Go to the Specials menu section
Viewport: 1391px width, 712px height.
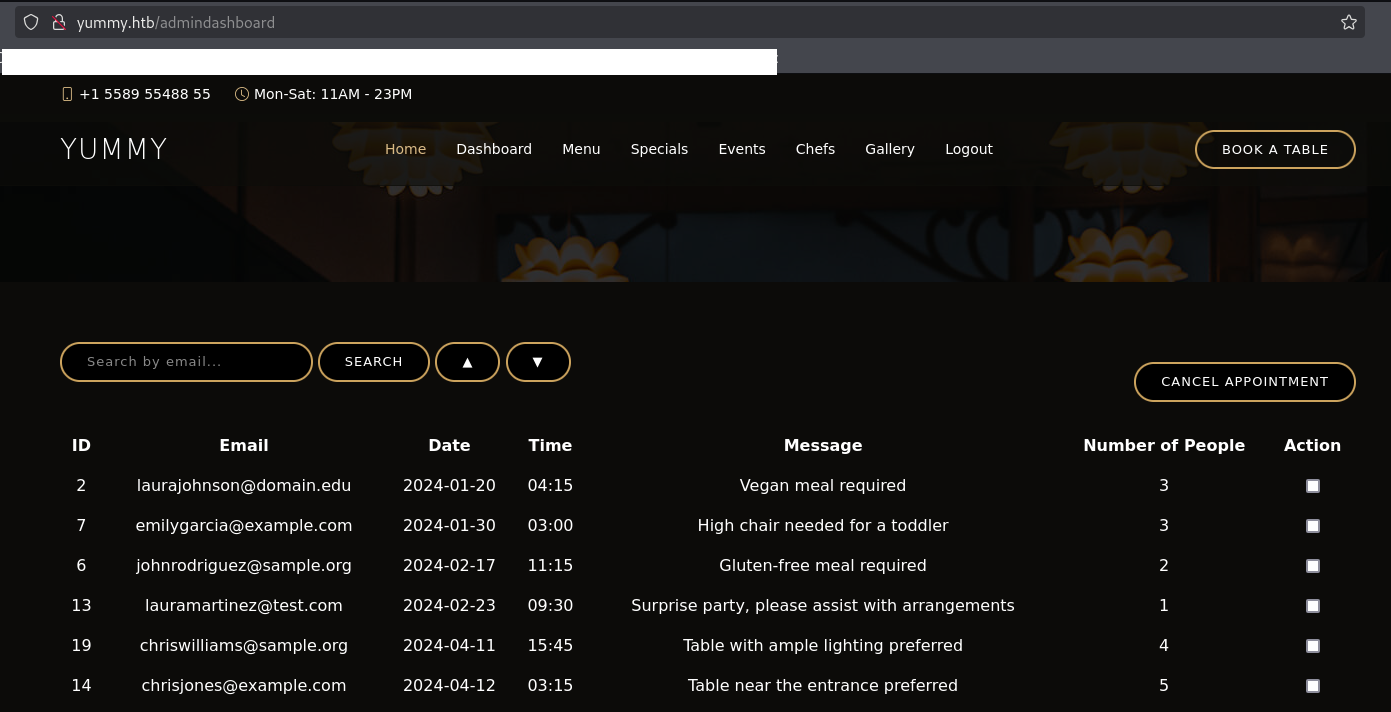point(659,149)
